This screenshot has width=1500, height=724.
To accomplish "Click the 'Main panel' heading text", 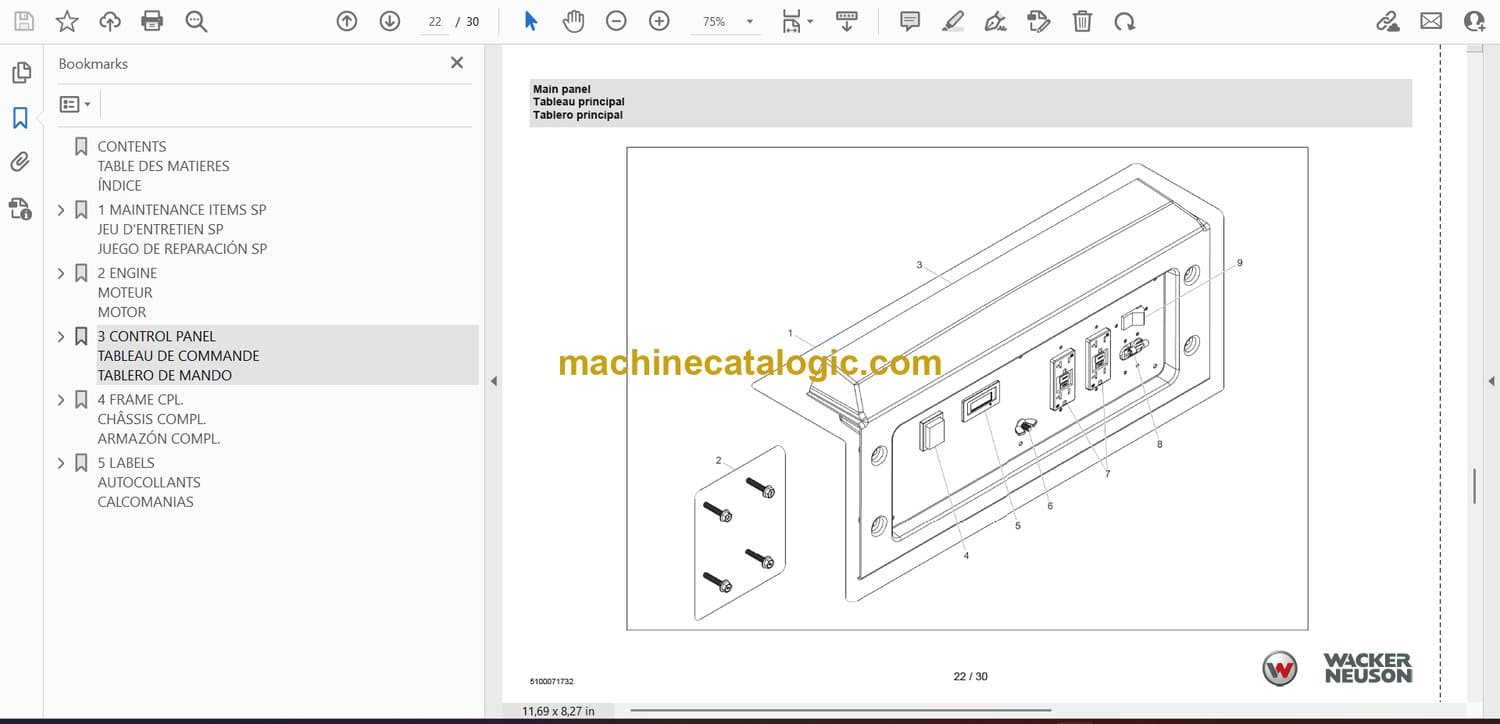I will [x=562, y=89].
